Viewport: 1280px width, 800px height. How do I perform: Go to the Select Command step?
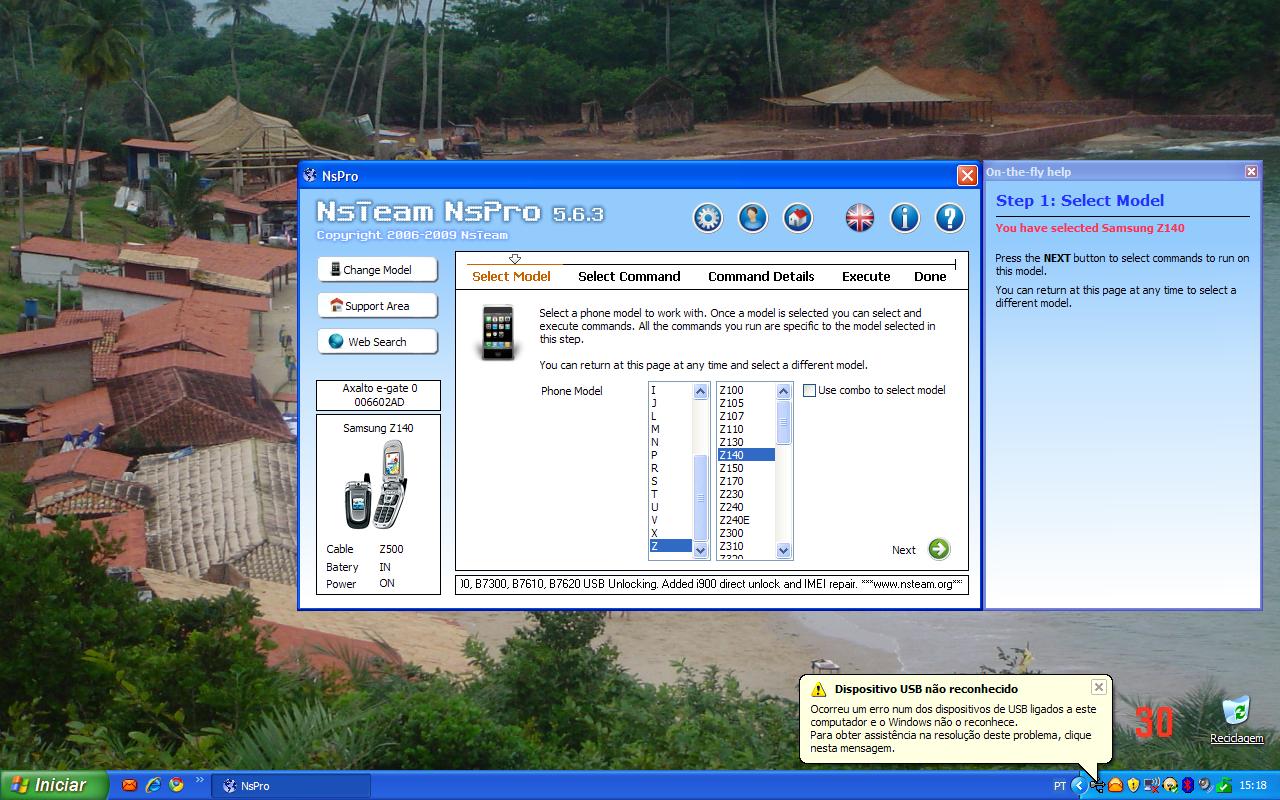(629, 276)
